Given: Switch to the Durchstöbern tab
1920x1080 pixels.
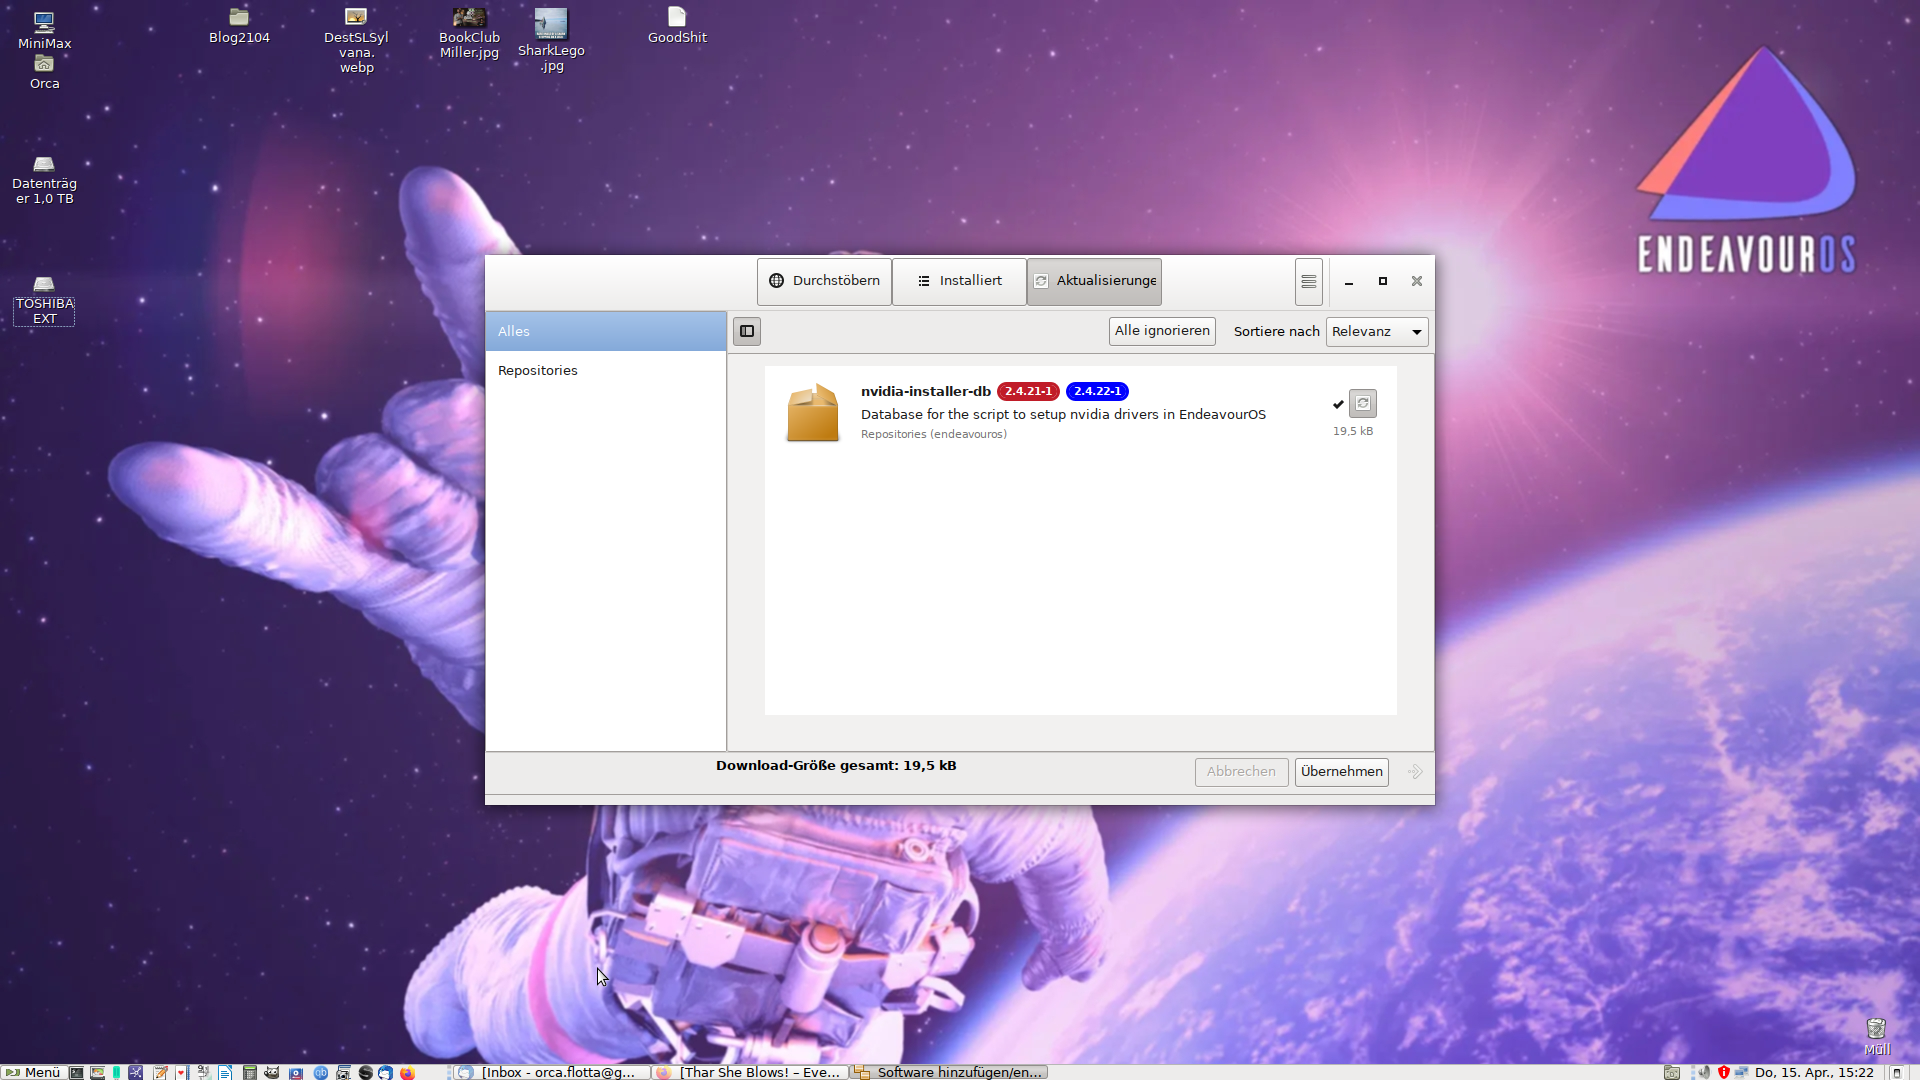Looking at the screenshot, I should 824,281.
